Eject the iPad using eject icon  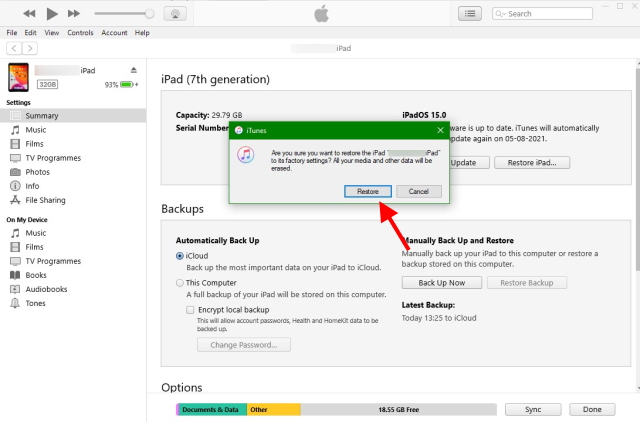[133, 70]
